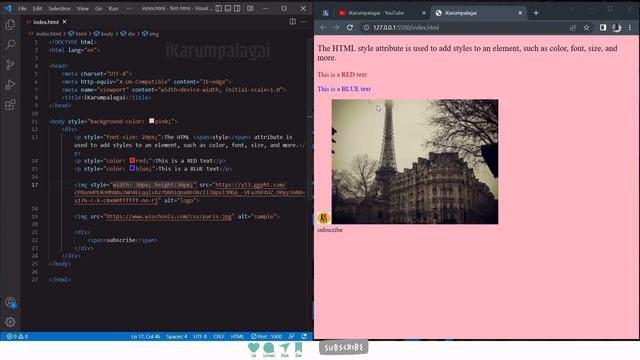Go forward in the browser
This screenshot has height=360, width=640.
tap(336, 27)
